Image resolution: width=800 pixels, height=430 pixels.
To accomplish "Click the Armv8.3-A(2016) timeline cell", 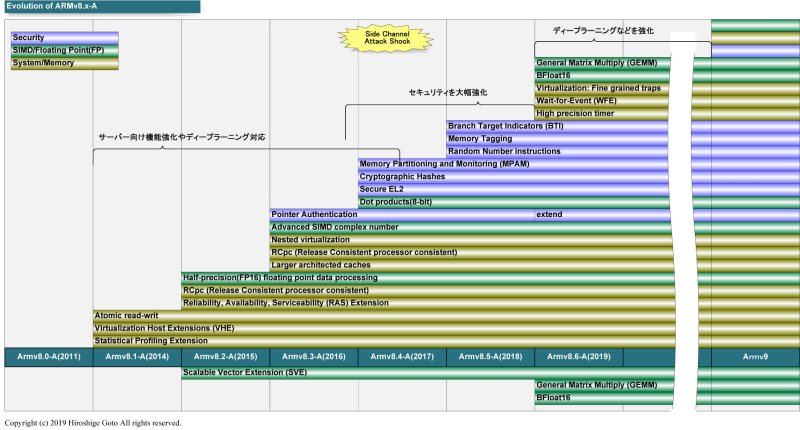I will coord(314,357).
